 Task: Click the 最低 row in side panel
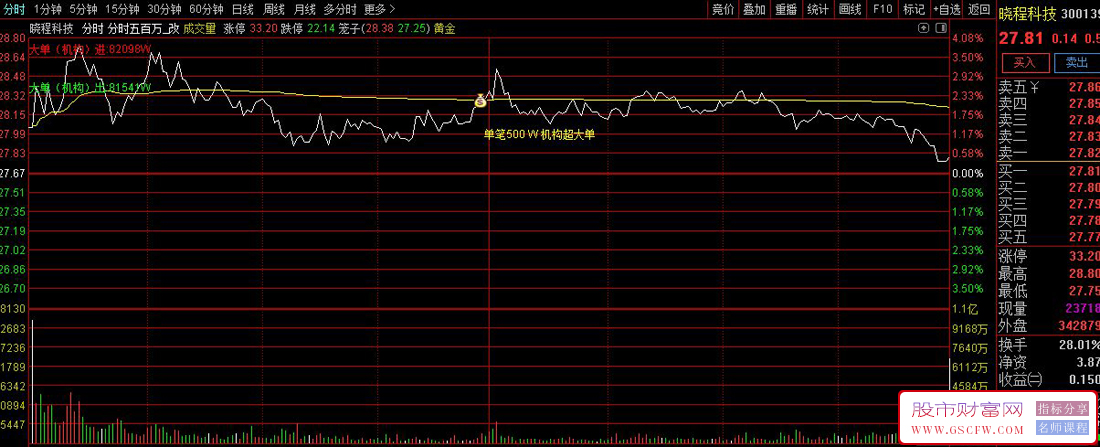[1049, 291]
